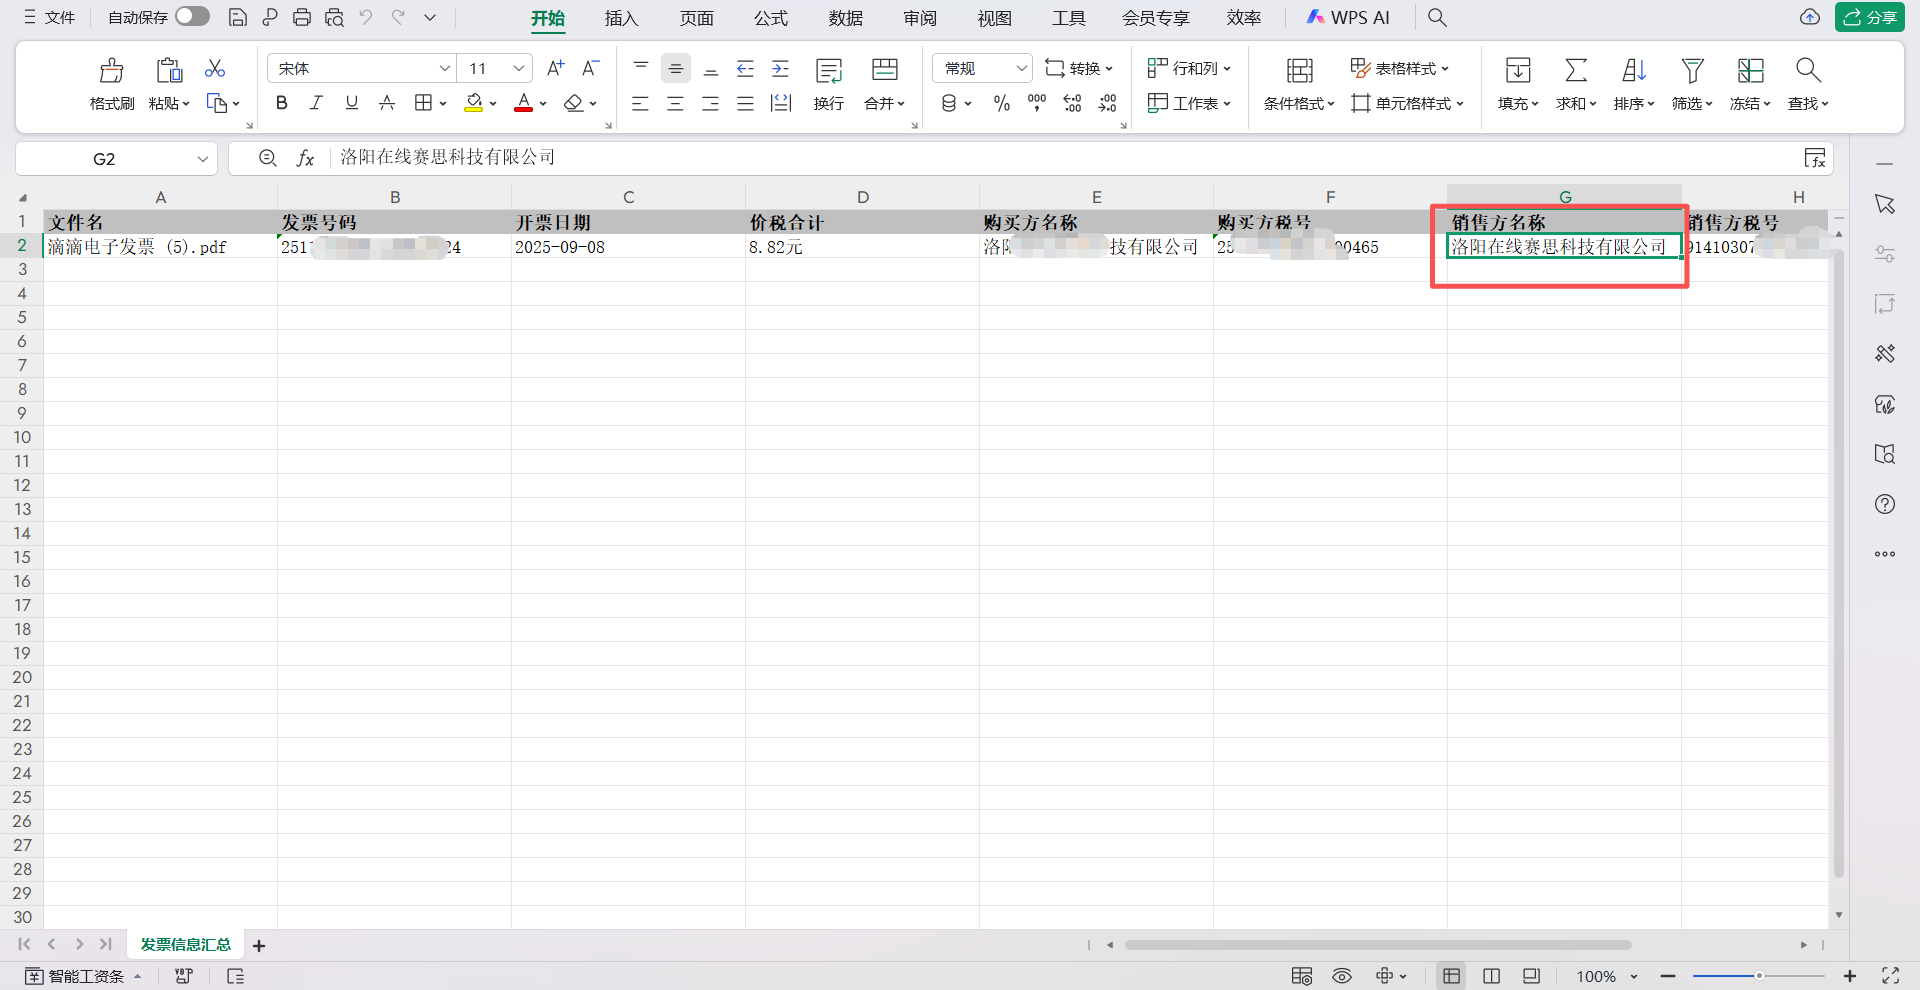
Task: Click the yellow fill color bucket swatch
Action: click(x=474, y=103)
